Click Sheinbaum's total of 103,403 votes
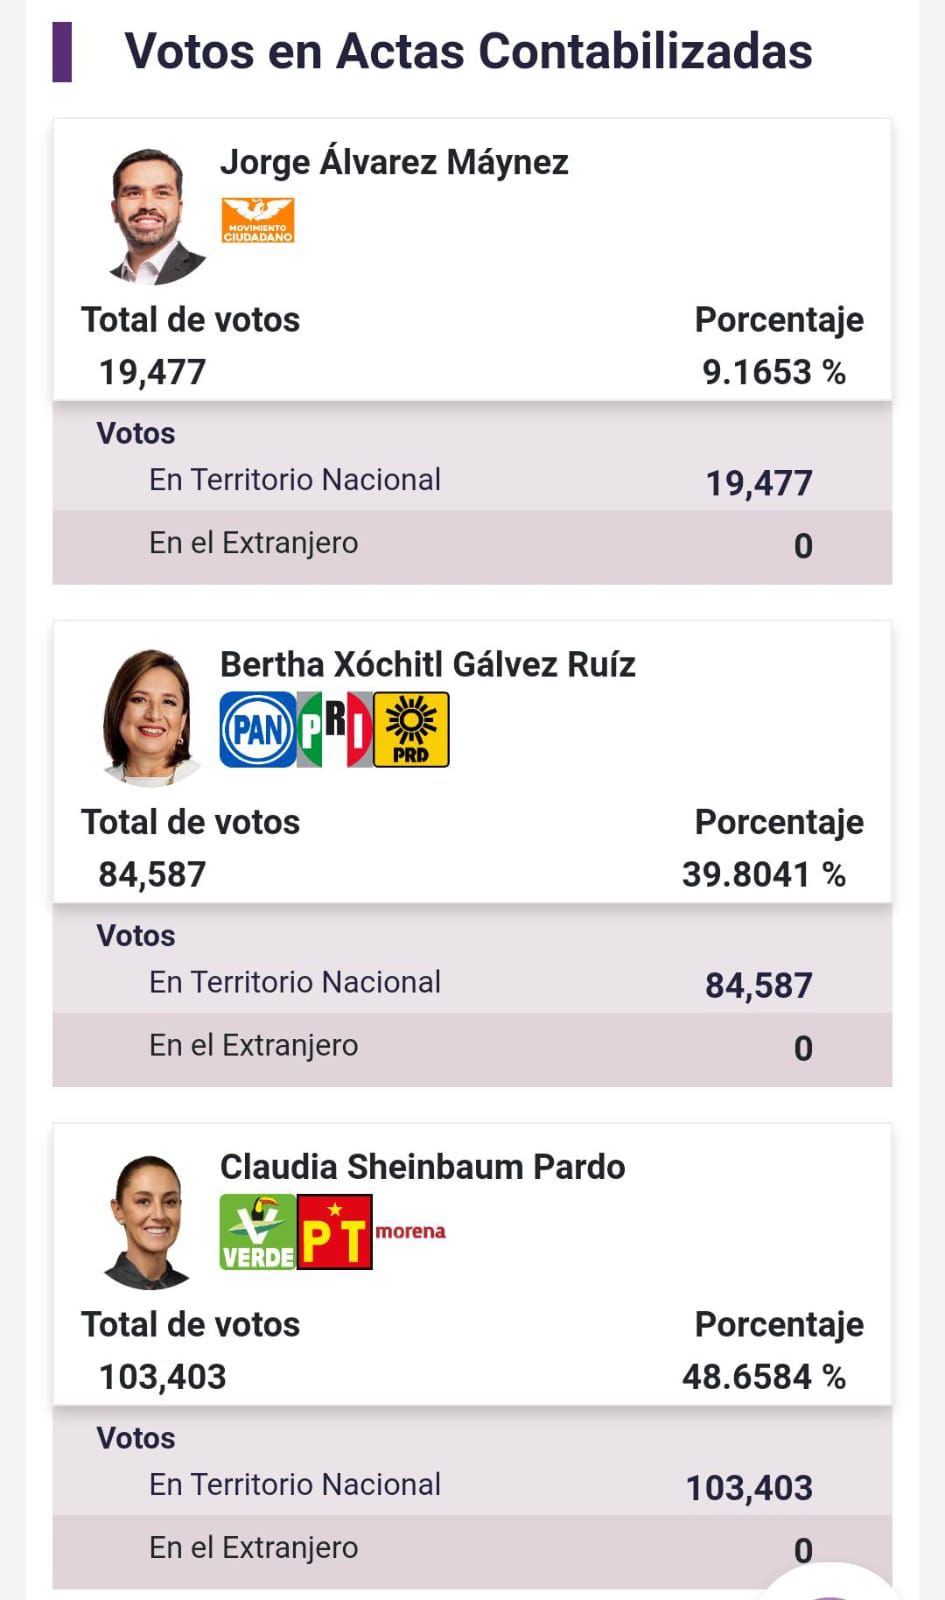Screen dimensions: 945x1600 click(162, 1377)
